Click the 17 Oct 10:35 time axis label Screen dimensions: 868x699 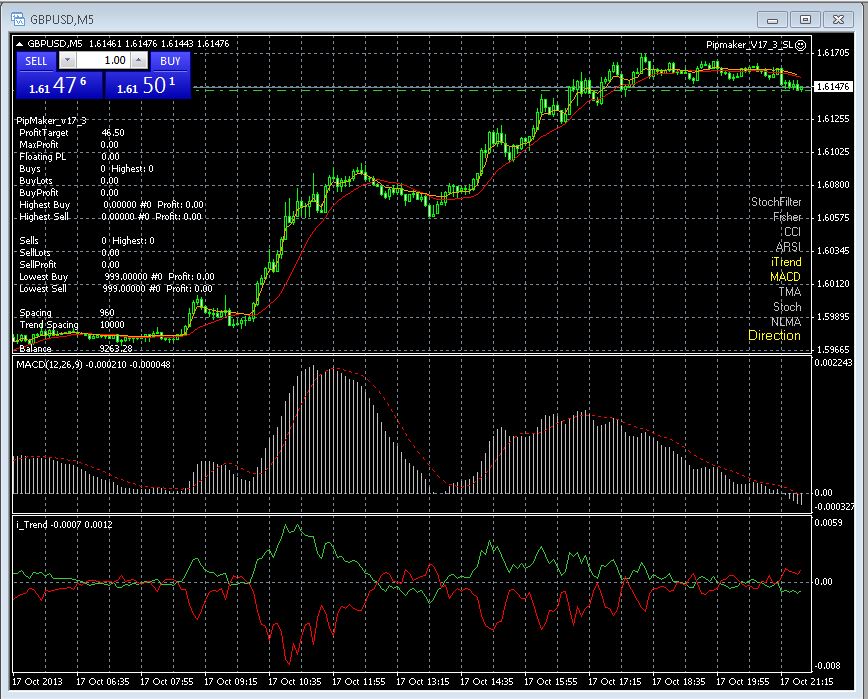pos(295,682)
